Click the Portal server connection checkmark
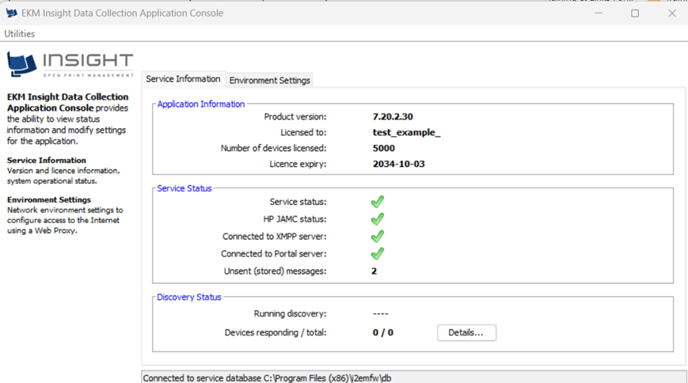The height and width of the screenshot is (383, 688). click(x=377, y=254)
